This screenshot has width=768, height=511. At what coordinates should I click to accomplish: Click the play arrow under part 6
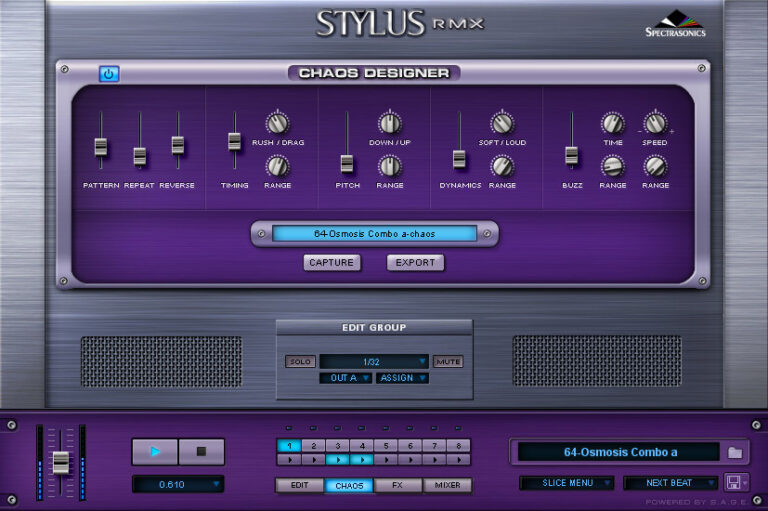coord(410,460)
